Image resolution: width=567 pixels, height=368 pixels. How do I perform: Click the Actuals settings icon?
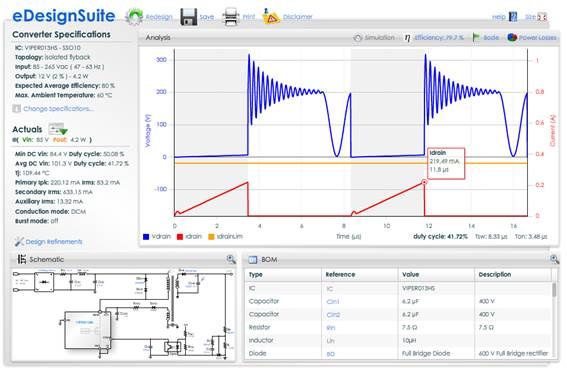point(58,129)
